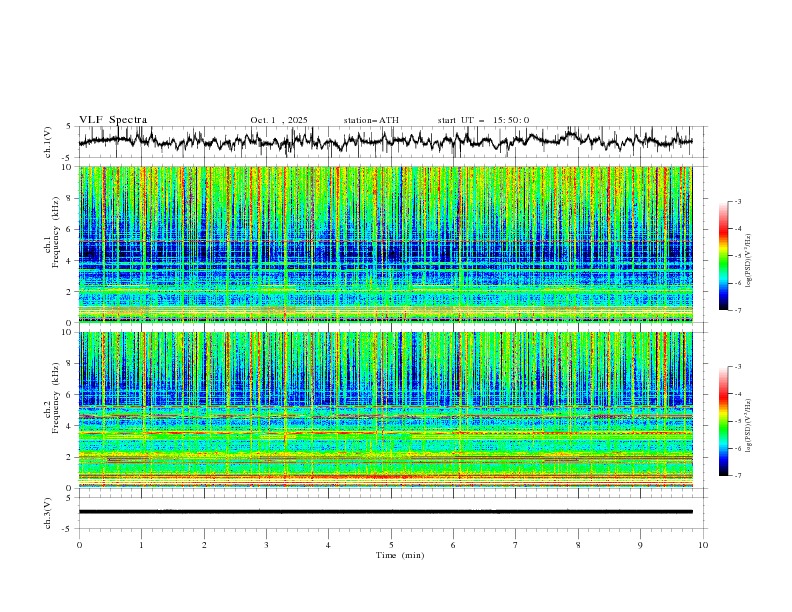
Task: Click the ch.2 PSD color scale bar
Action: click(723, 421)
